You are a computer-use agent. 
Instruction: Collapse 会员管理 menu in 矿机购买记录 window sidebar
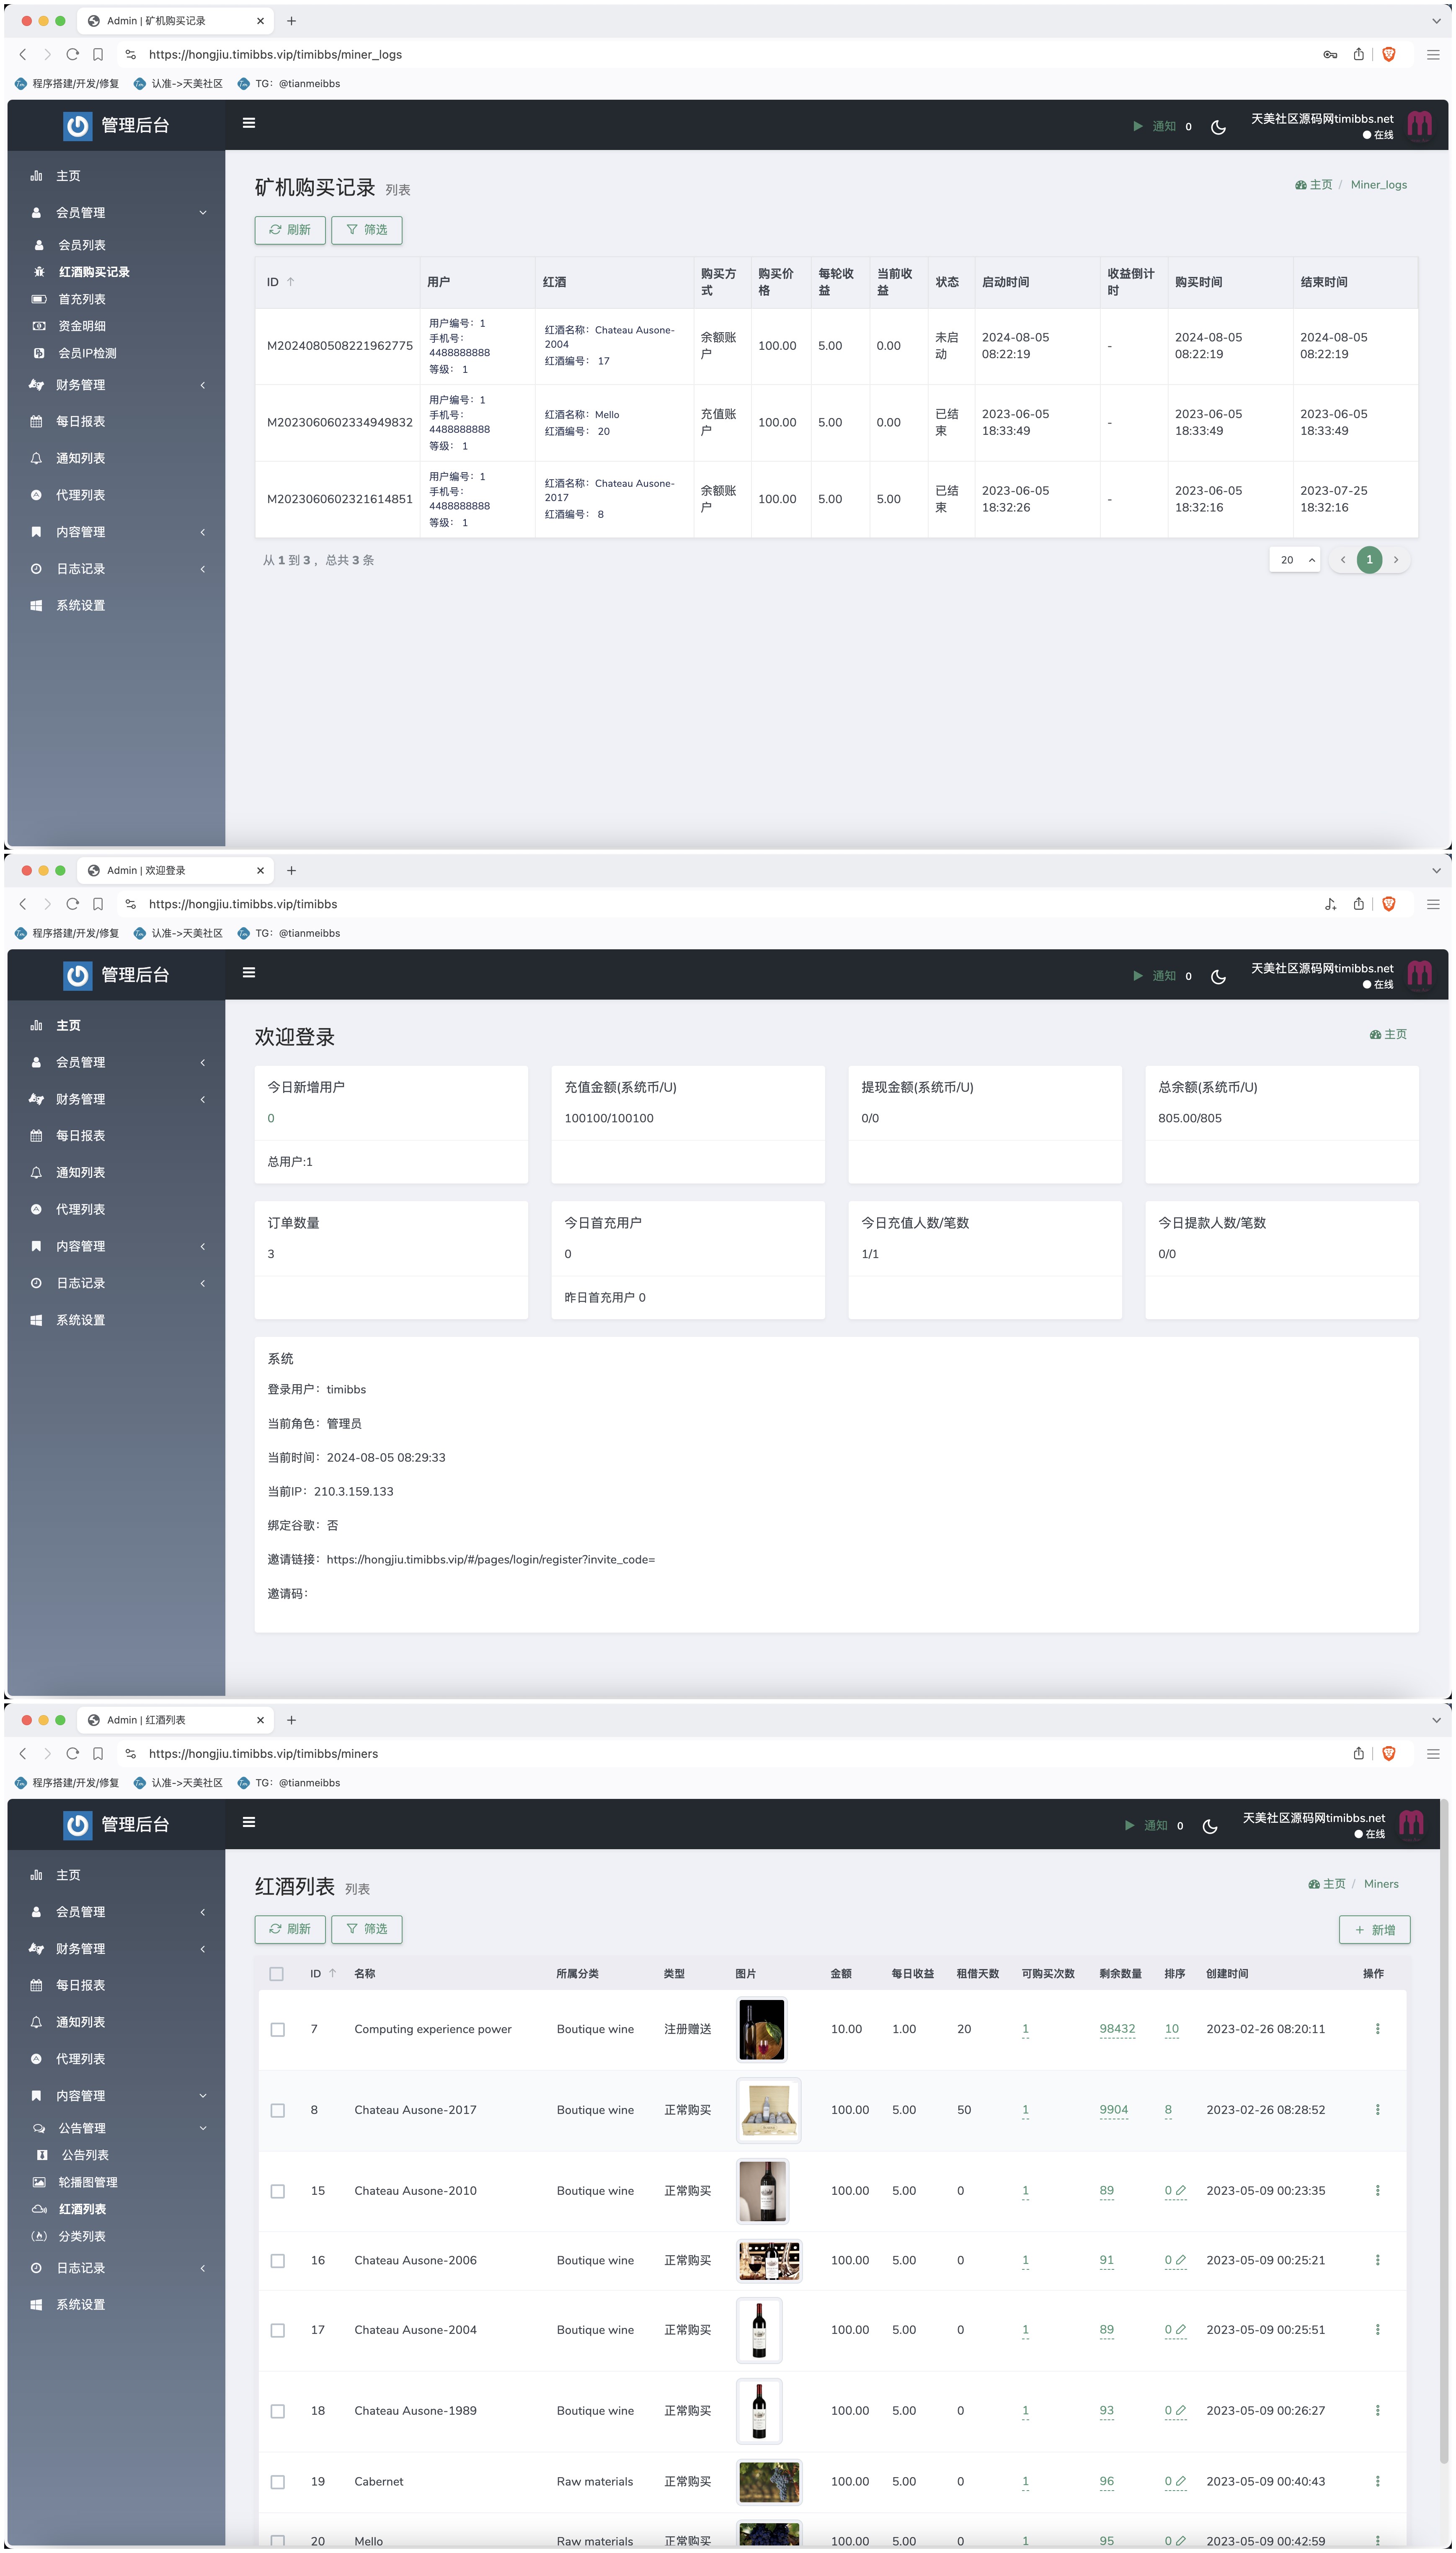click(x=116, y=212)
